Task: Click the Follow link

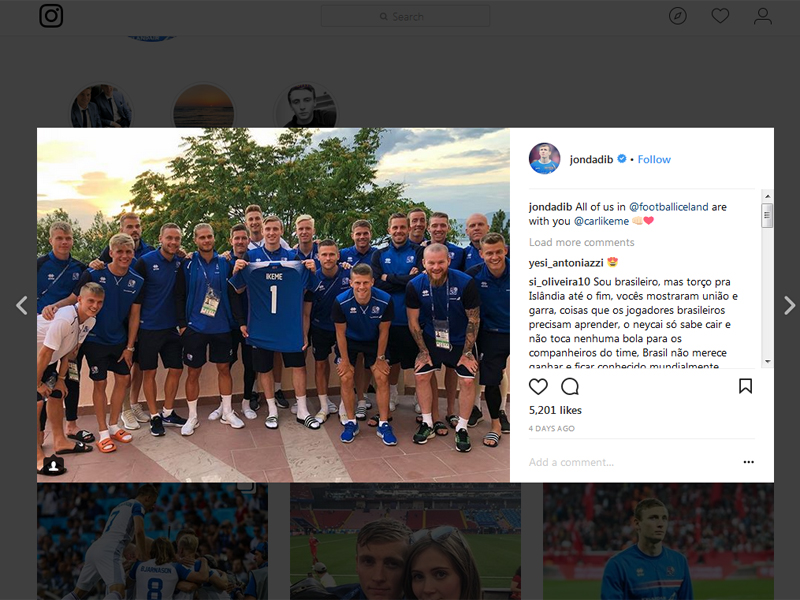Action: pos(654,160)
